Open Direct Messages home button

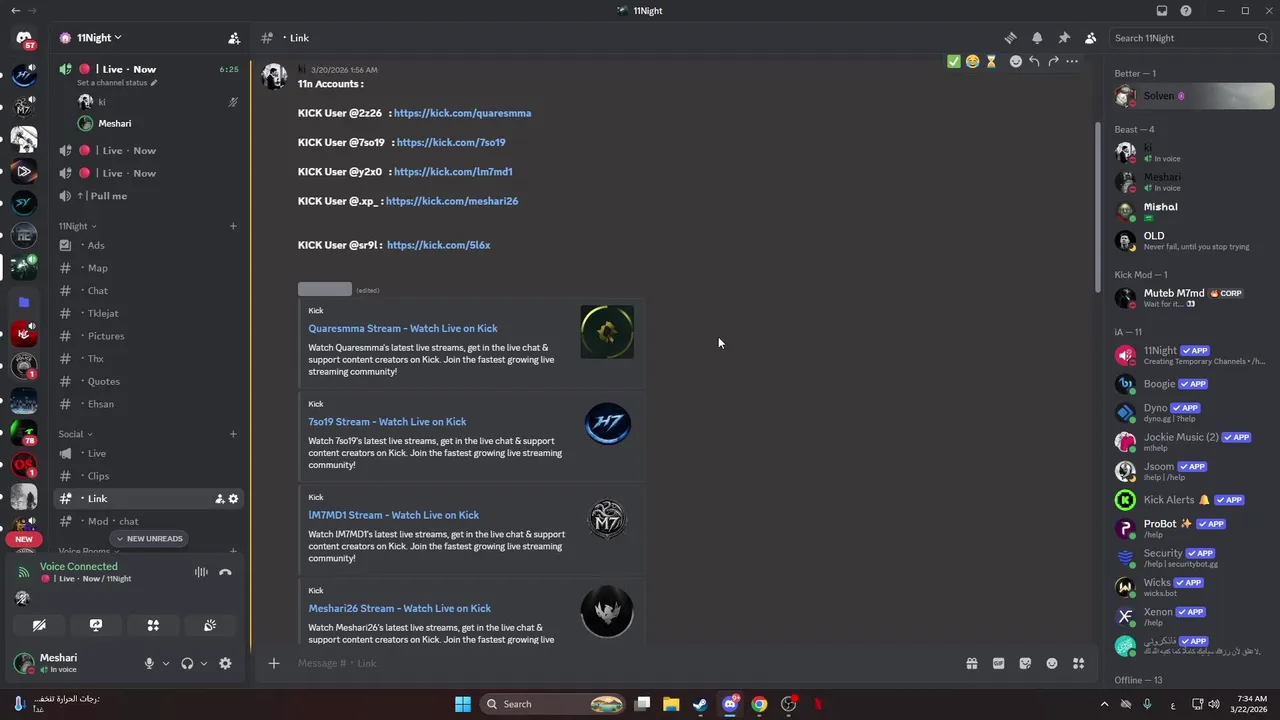coord(24,39)
